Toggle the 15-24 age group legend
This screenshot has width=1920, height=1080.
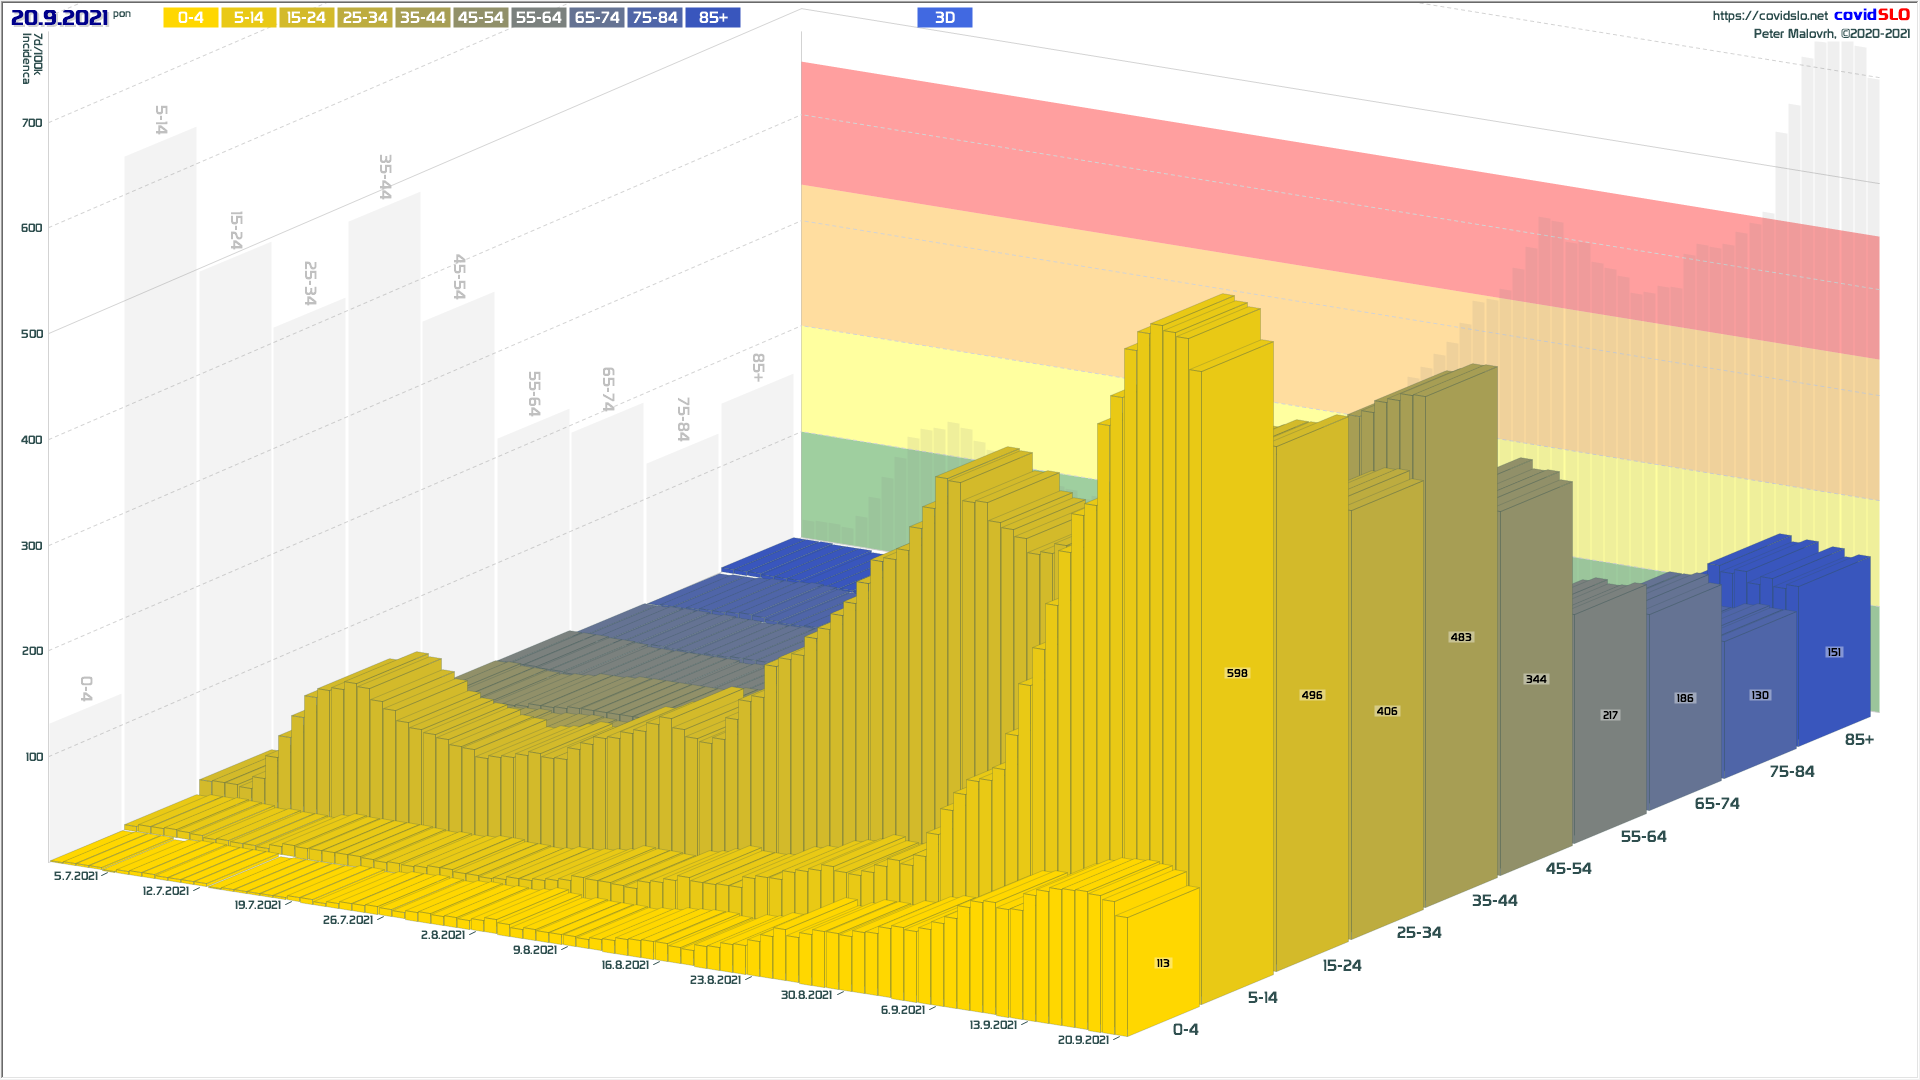point(306,18)
